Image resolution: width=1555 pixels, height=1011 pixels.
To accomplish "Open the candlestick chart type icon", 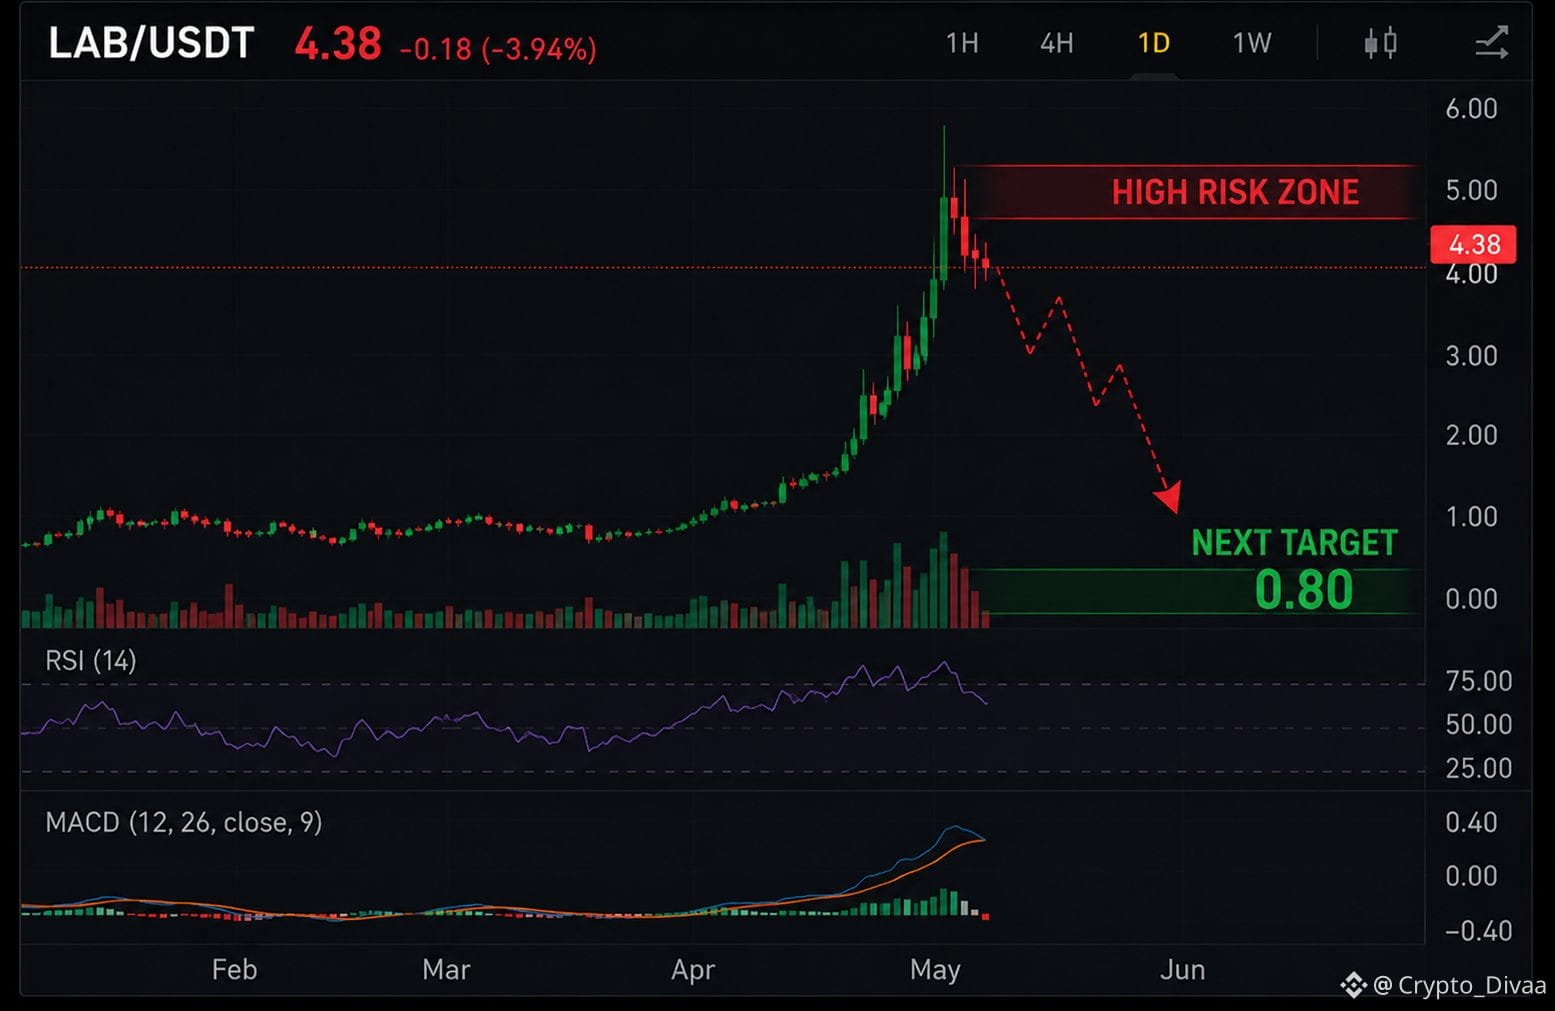I will coord(1381,43).
